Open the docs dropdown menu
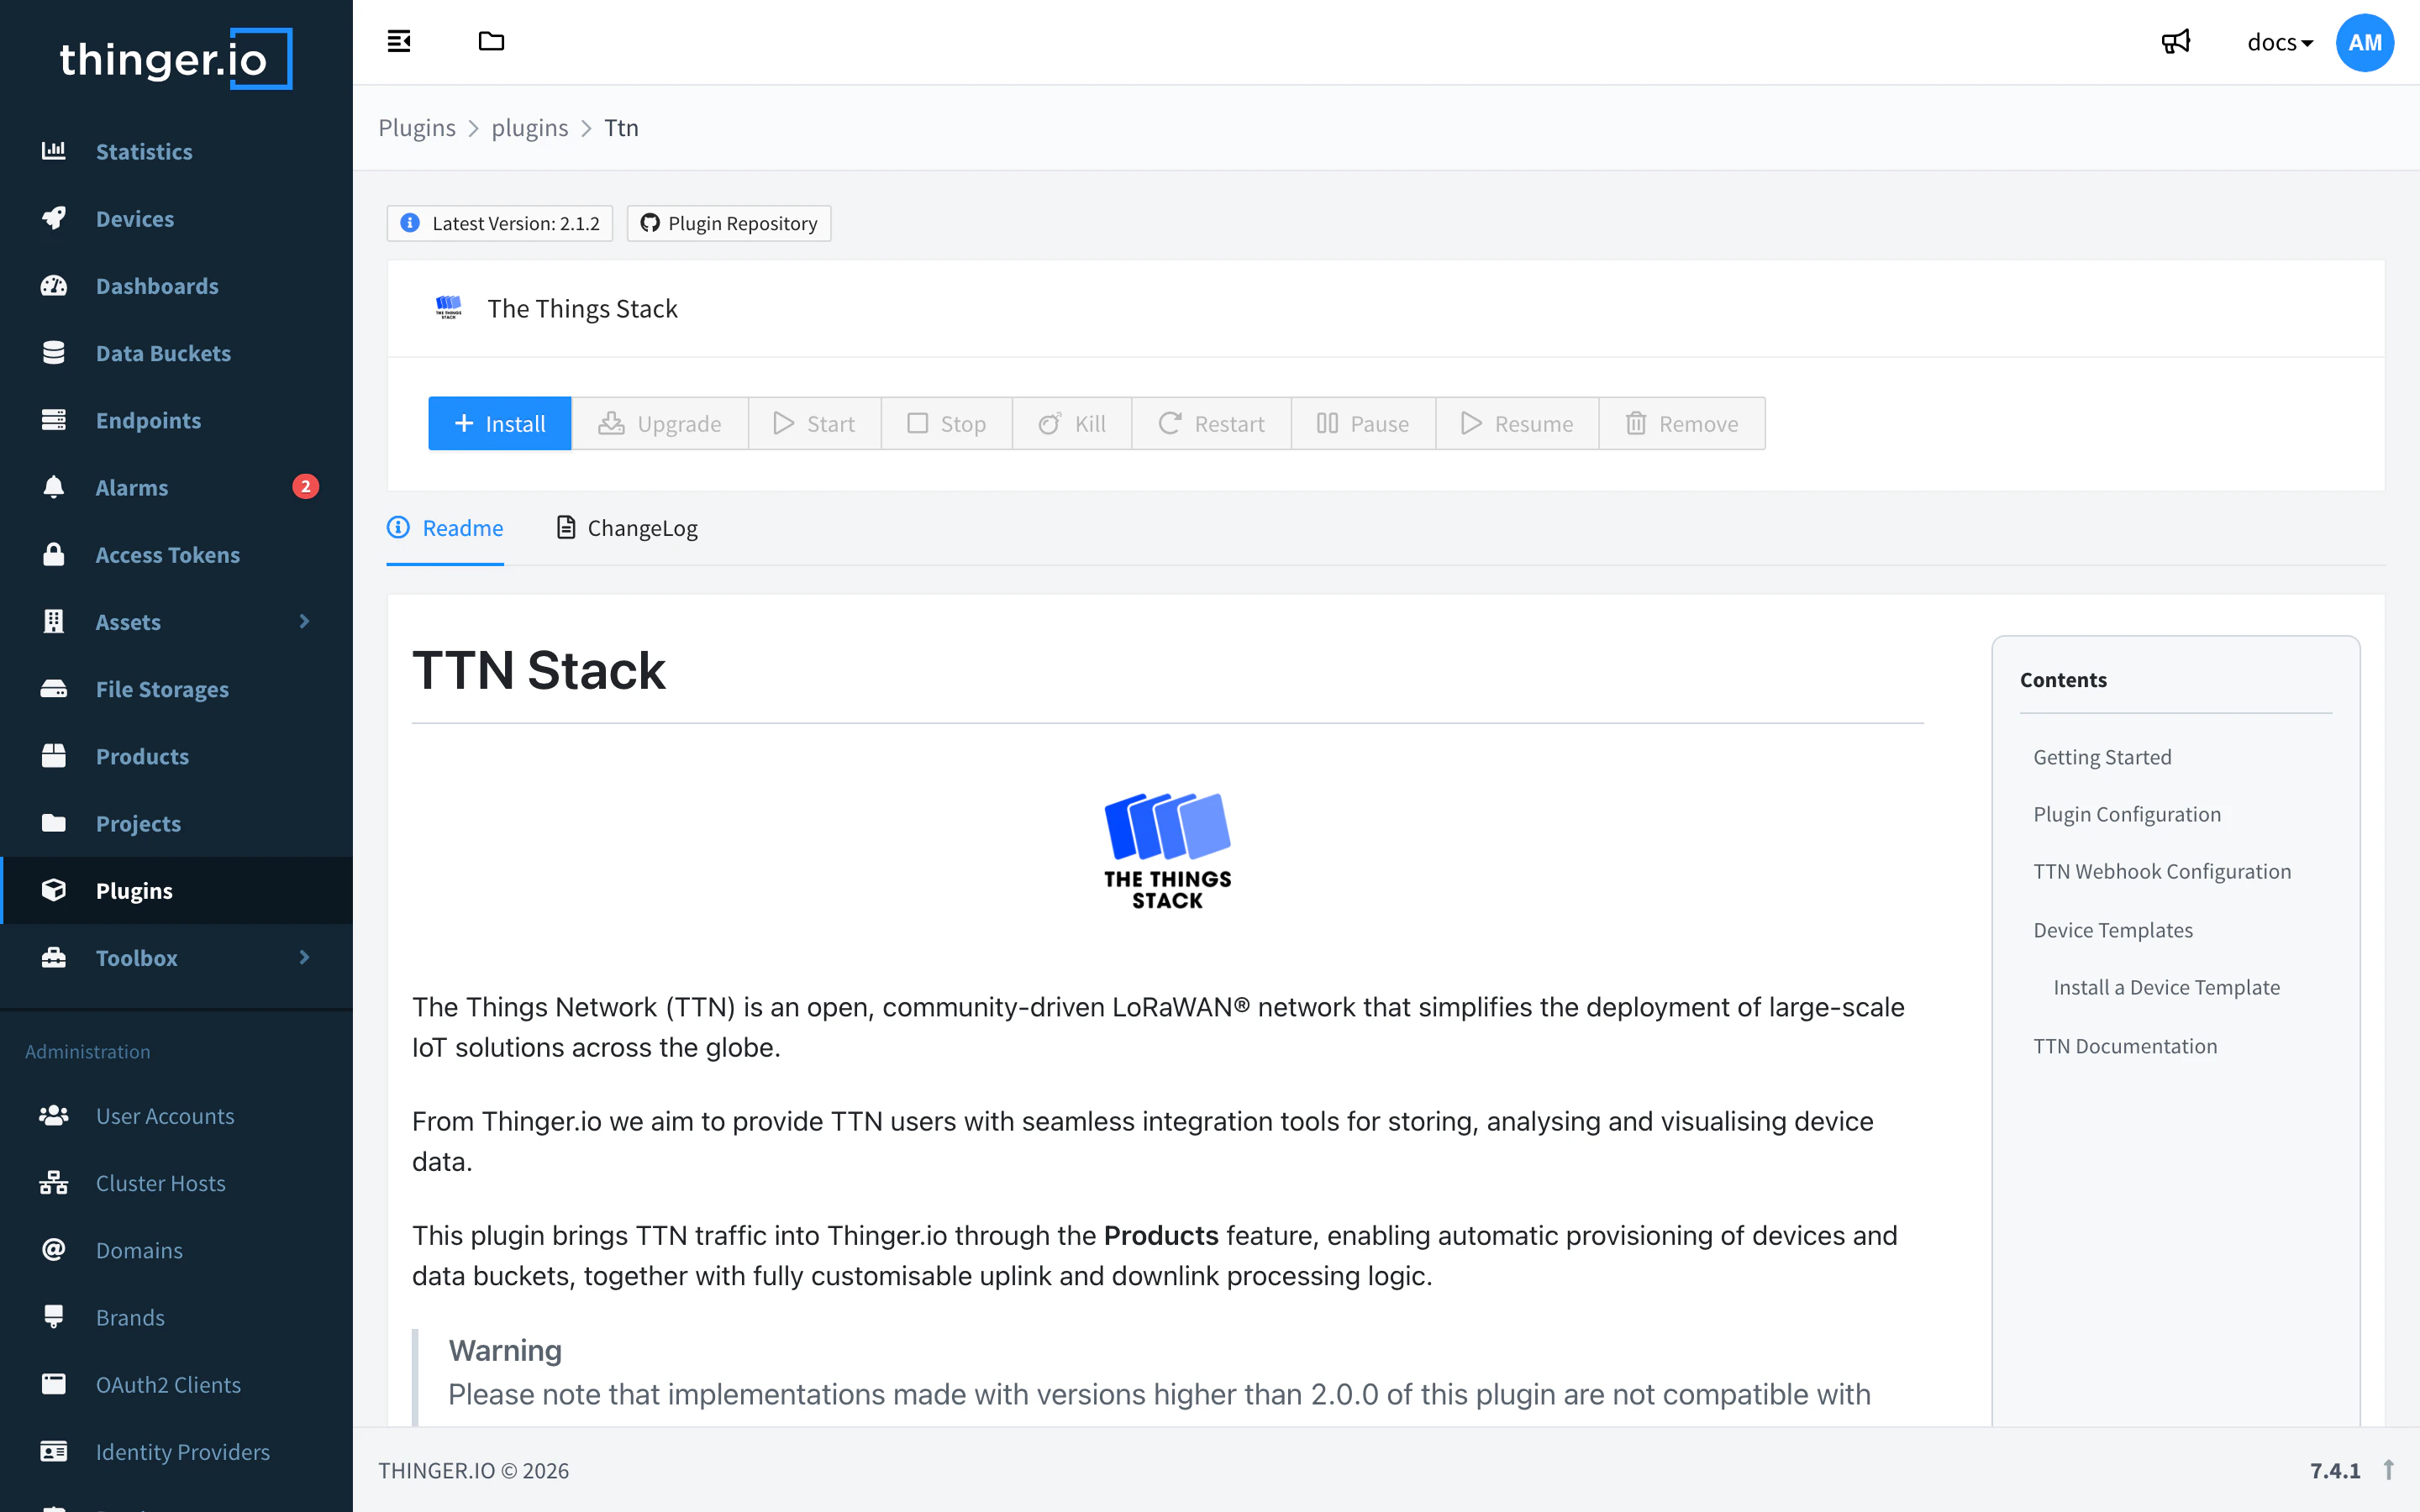Viewport: 2420px width, 1512px height. [x=2280, y=42]
